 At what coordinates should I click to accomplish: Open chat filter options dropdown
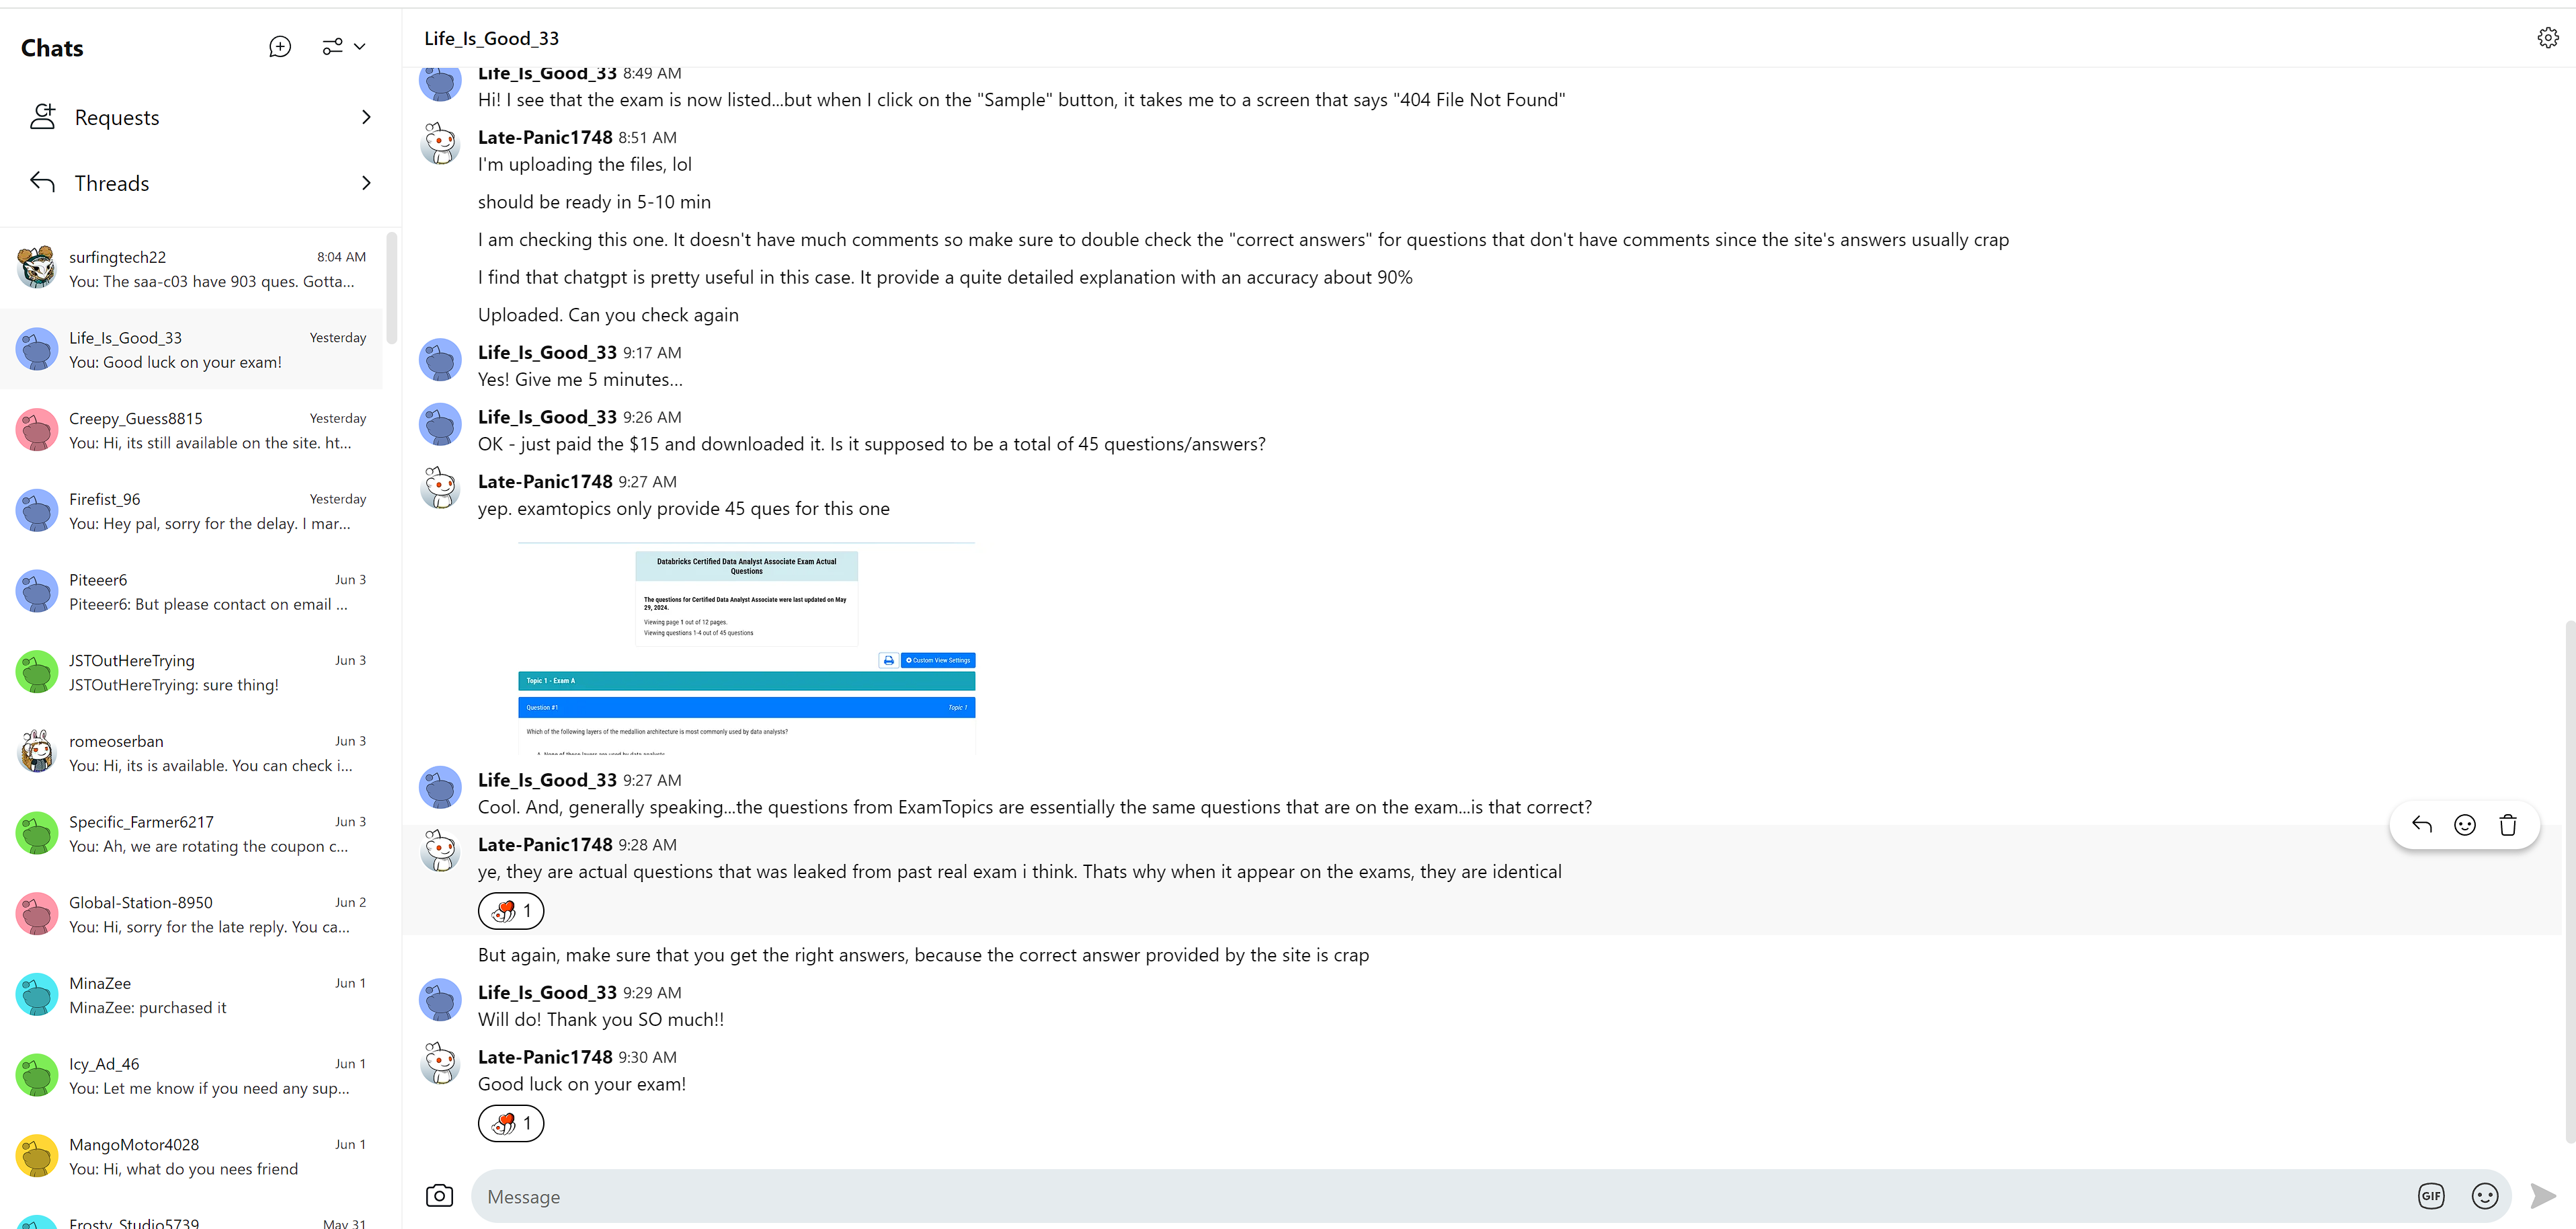(x=343, y=47)
